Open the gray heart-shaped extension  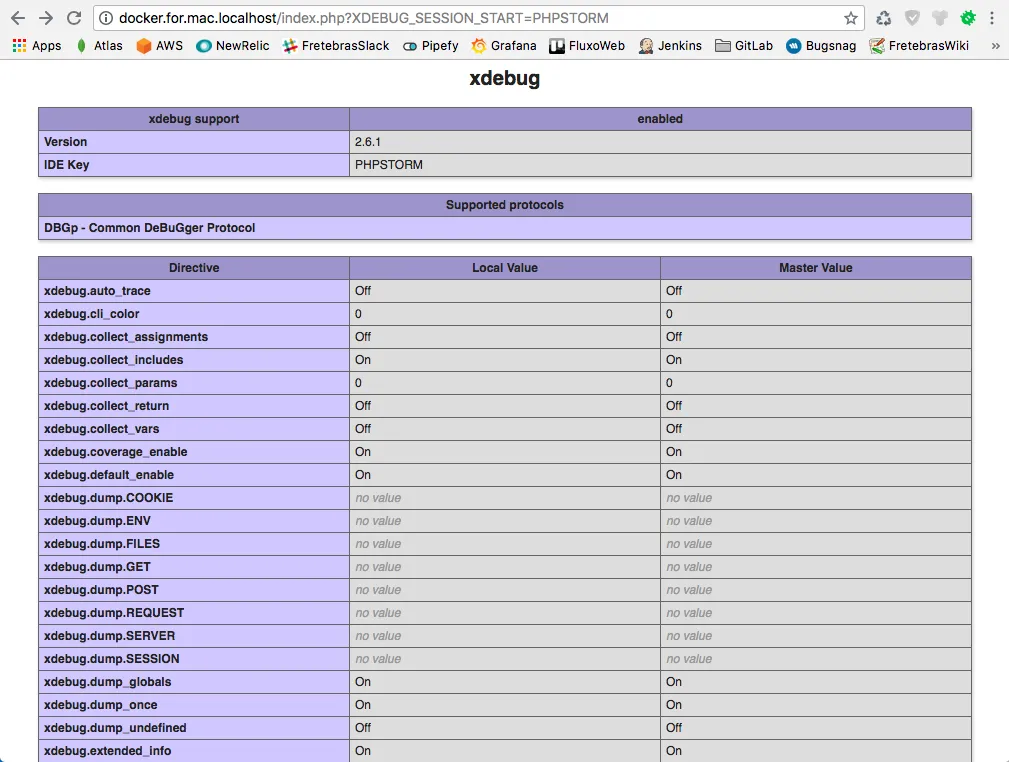click(940, 18)
